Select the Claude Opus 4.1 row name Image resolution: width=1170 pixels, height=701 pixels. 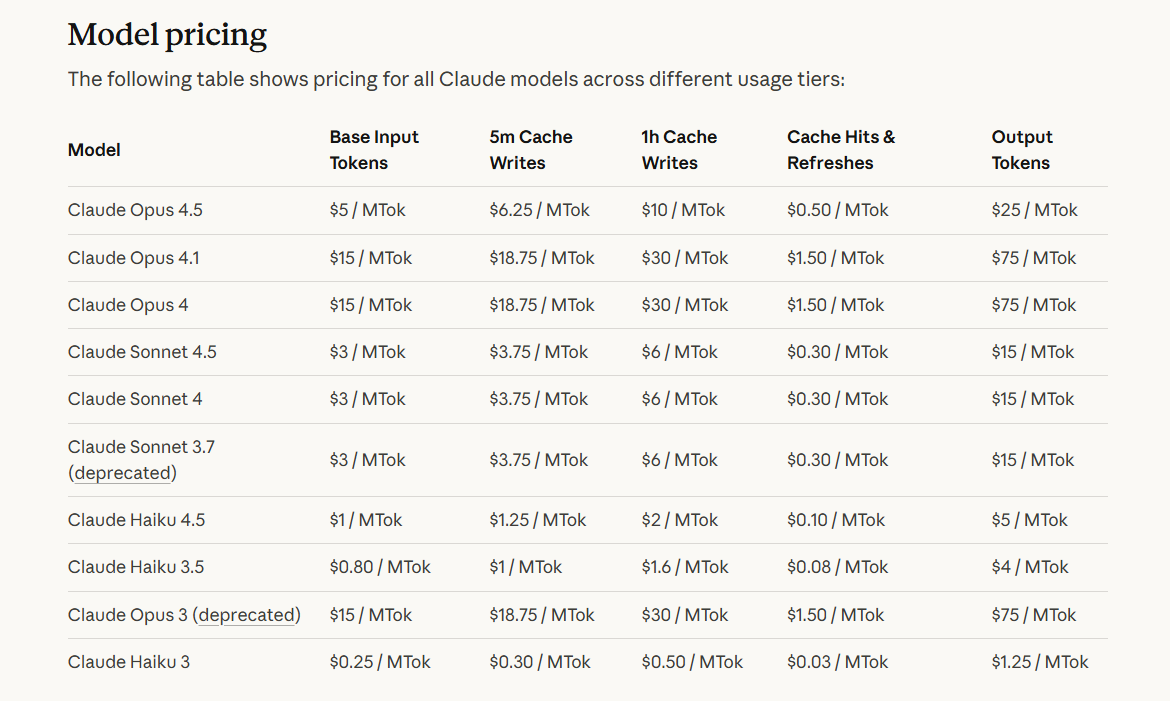tap(133, 258)
